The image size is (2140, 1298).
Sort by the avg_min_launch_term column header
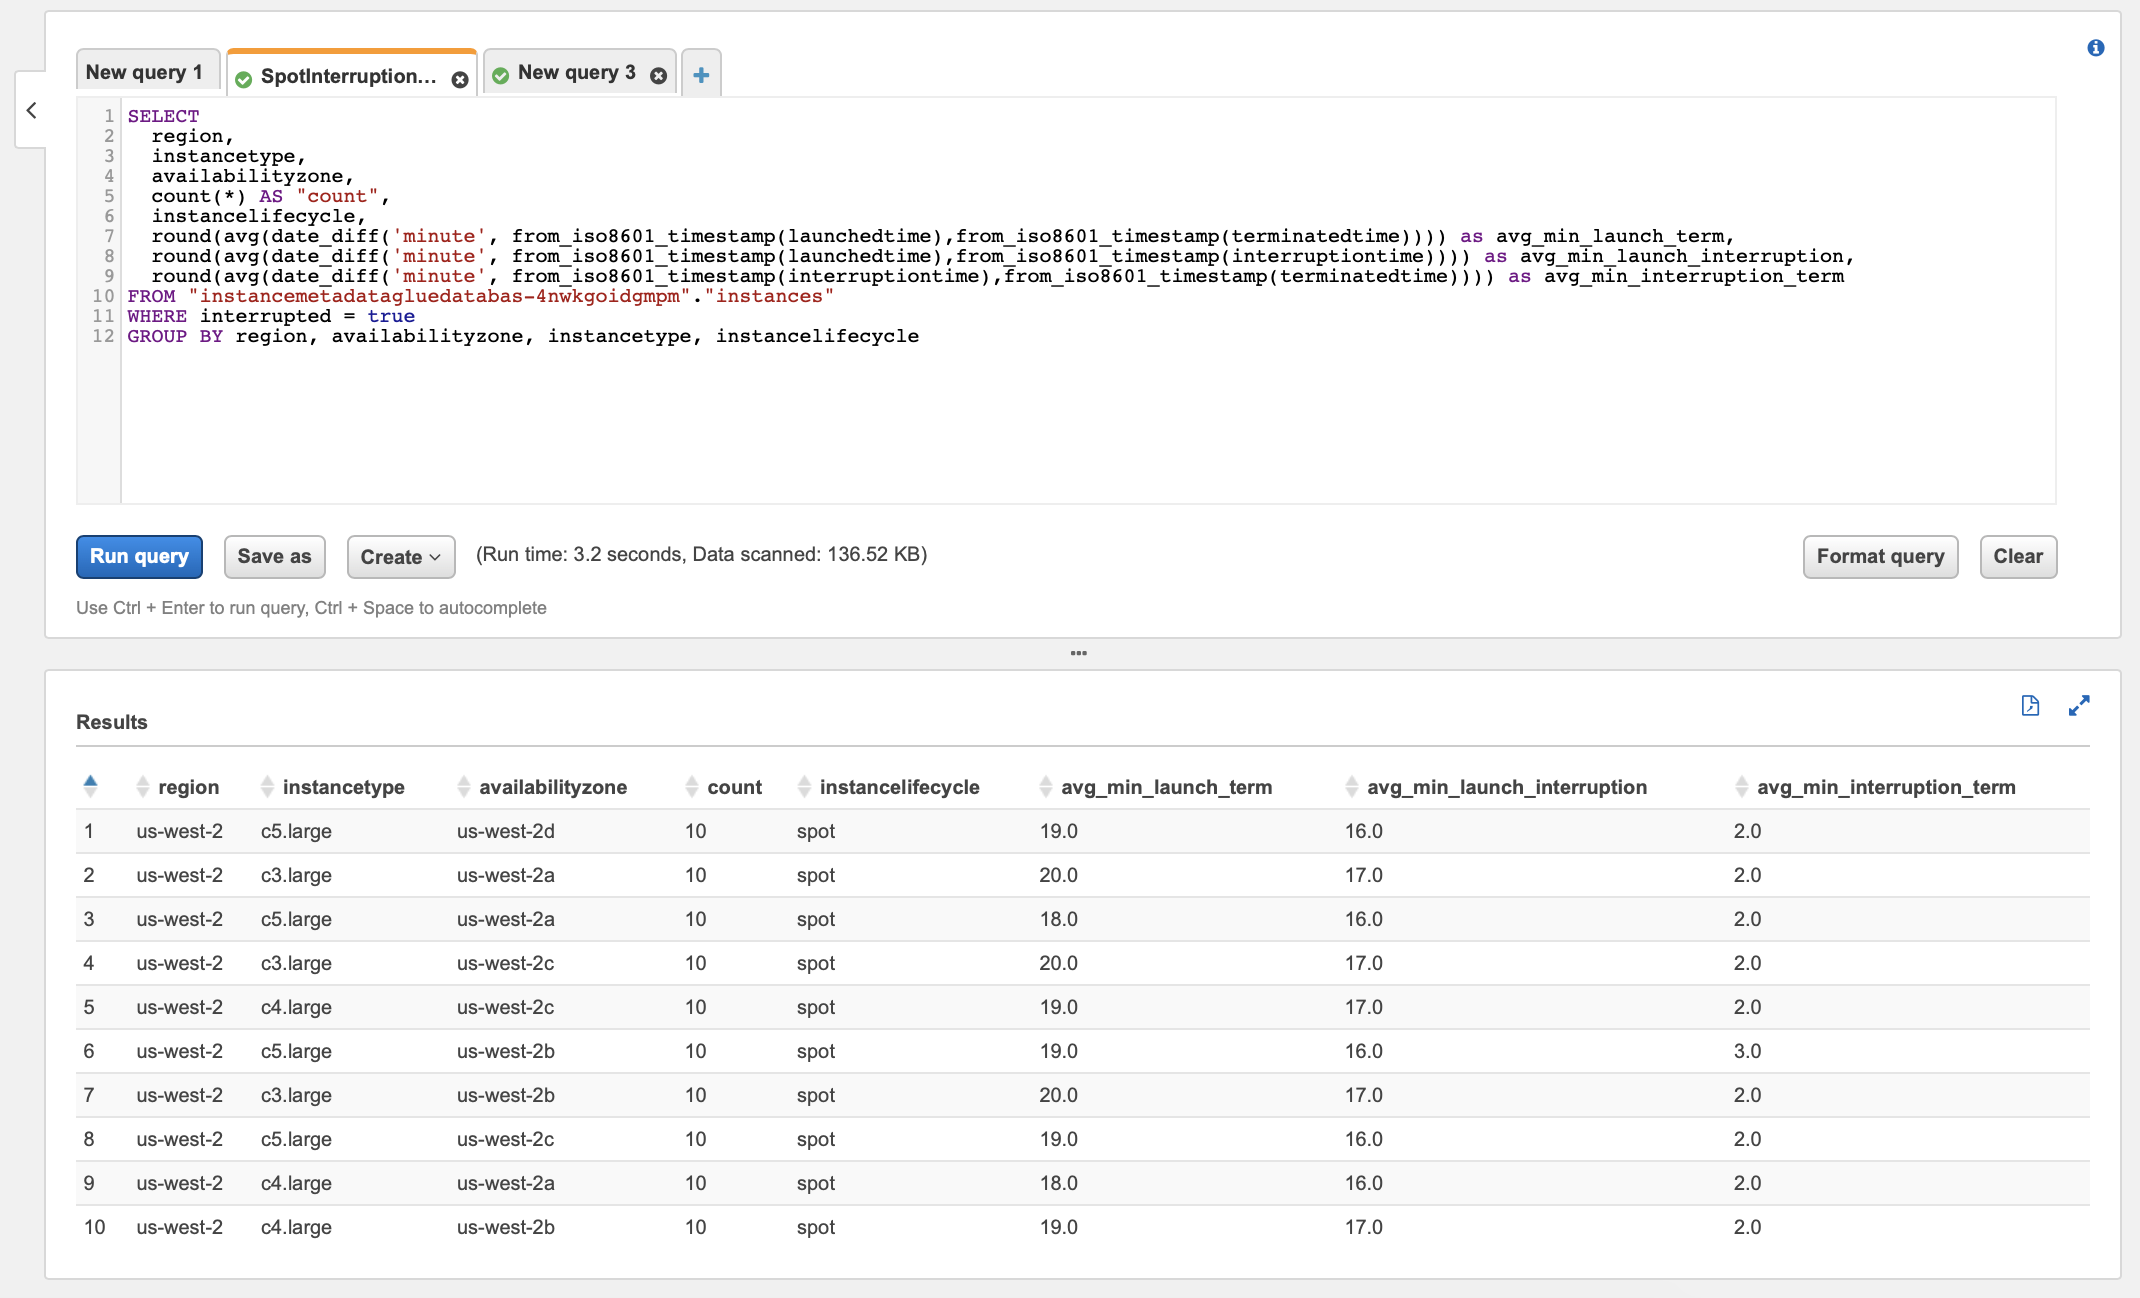(x=1165, y=787)
